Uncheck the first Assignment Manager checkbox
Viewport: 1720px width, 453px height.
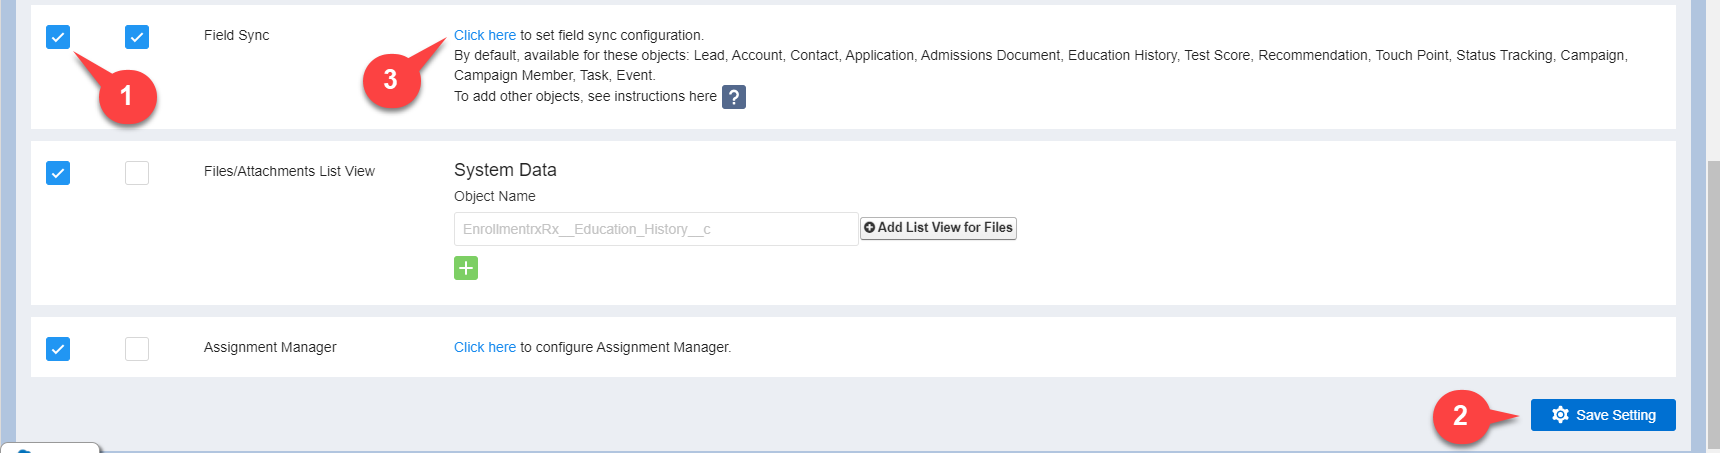tap(58, 349)
